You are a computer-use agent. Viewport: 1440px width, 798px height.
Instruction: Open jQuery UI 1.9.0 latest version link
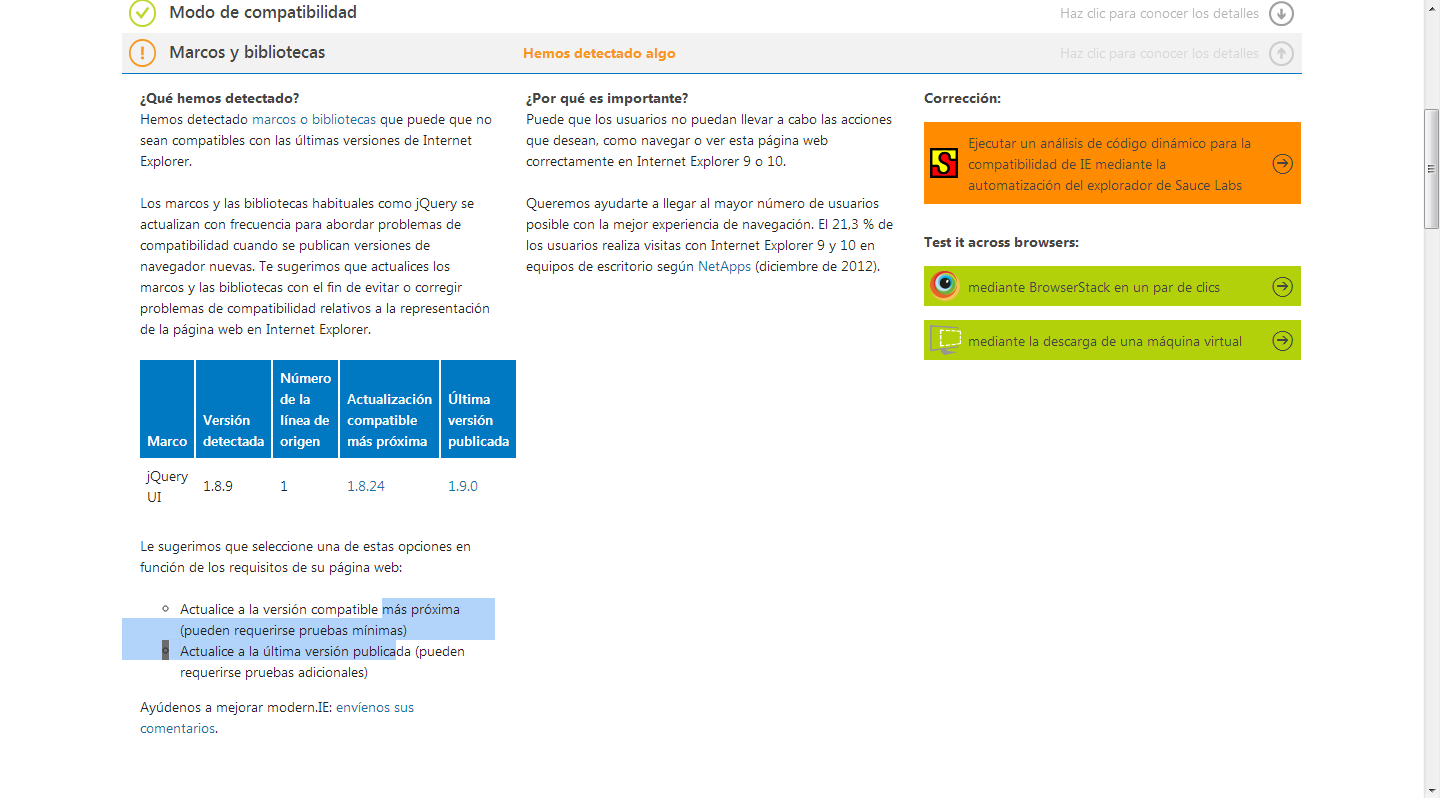click(463, 486)
